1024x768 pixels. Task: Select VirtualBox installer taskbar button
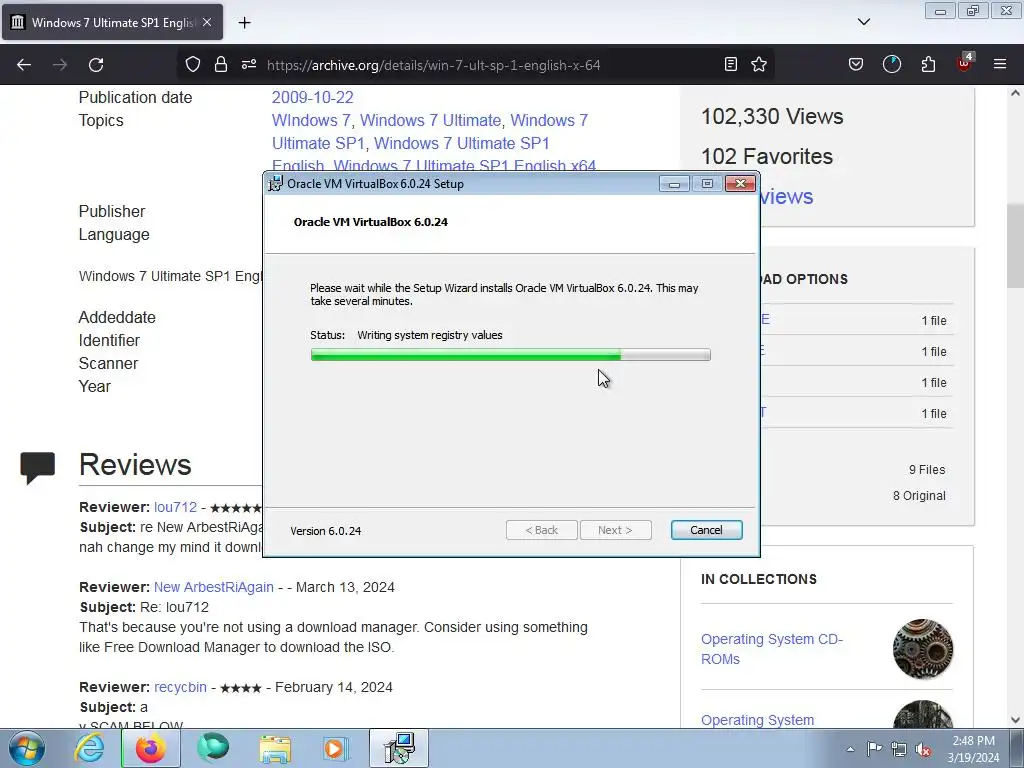(399, 748)
